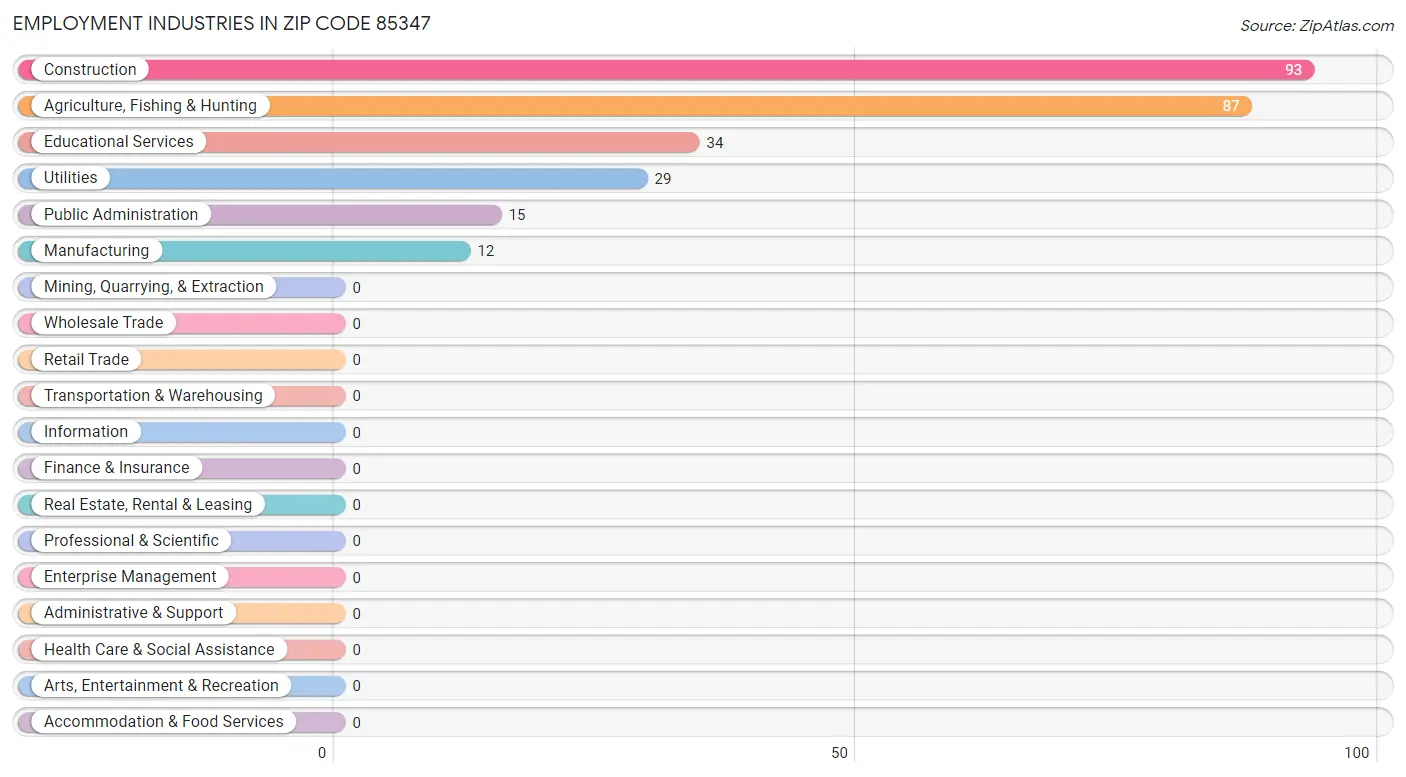The height and width of the screenshot is (777, 1406).
Task: Click the Source: ZipAtlas.com attribution
Action: click(x=1317, y=26)
